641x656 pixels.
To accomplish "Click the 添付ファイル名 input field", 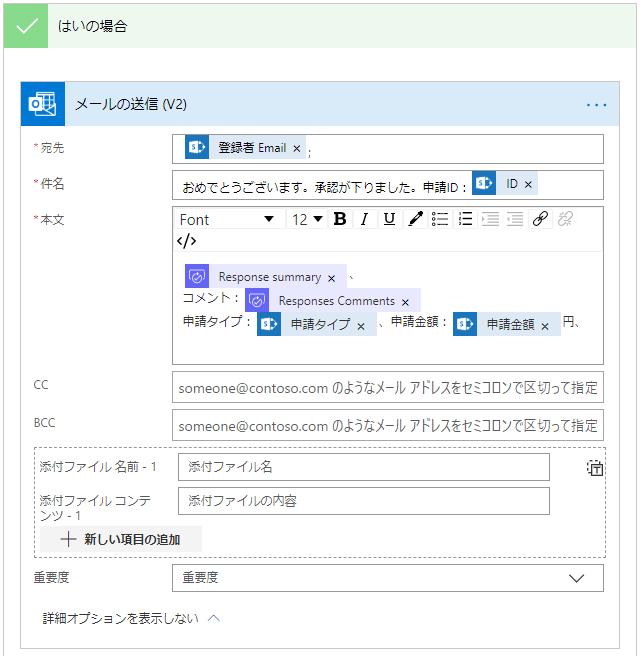I will (x=364, y=467).
